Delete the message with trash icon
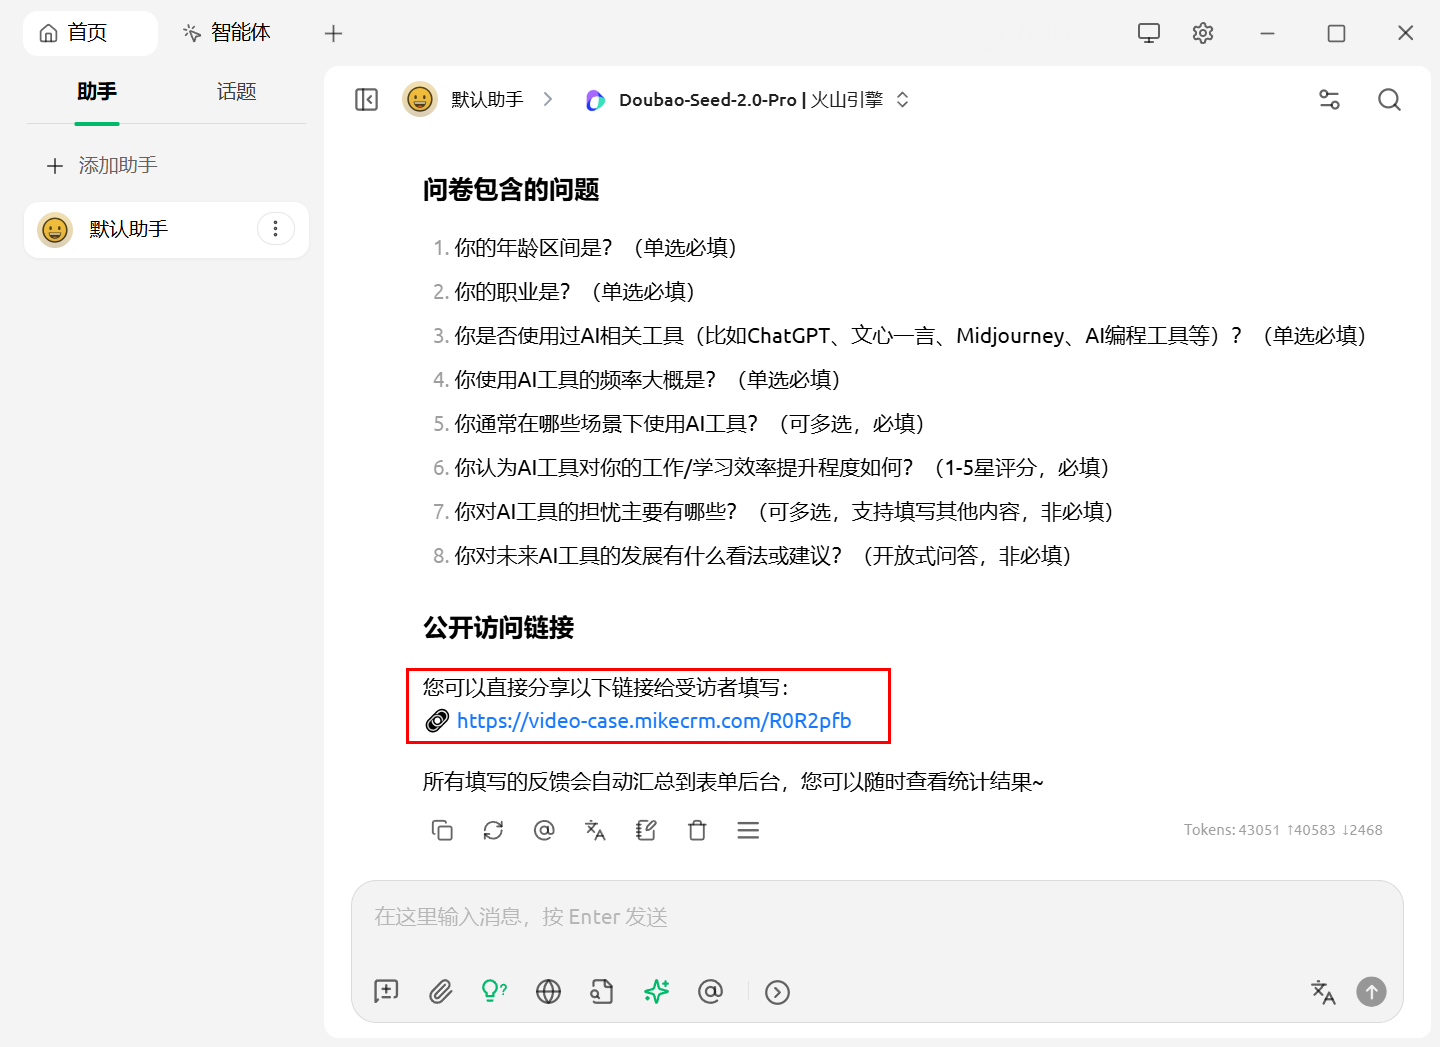 [x=697, y=830]
